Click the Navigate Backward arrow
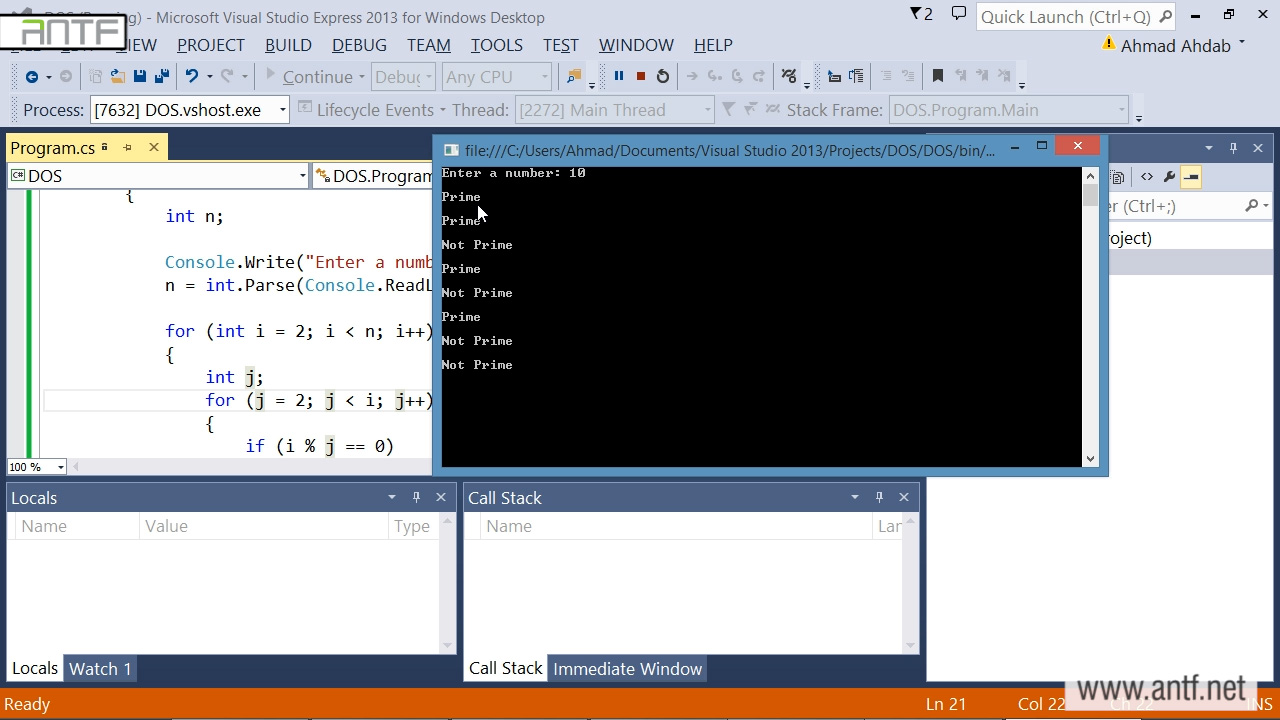Screen dimensions: 1280x720 32,76
